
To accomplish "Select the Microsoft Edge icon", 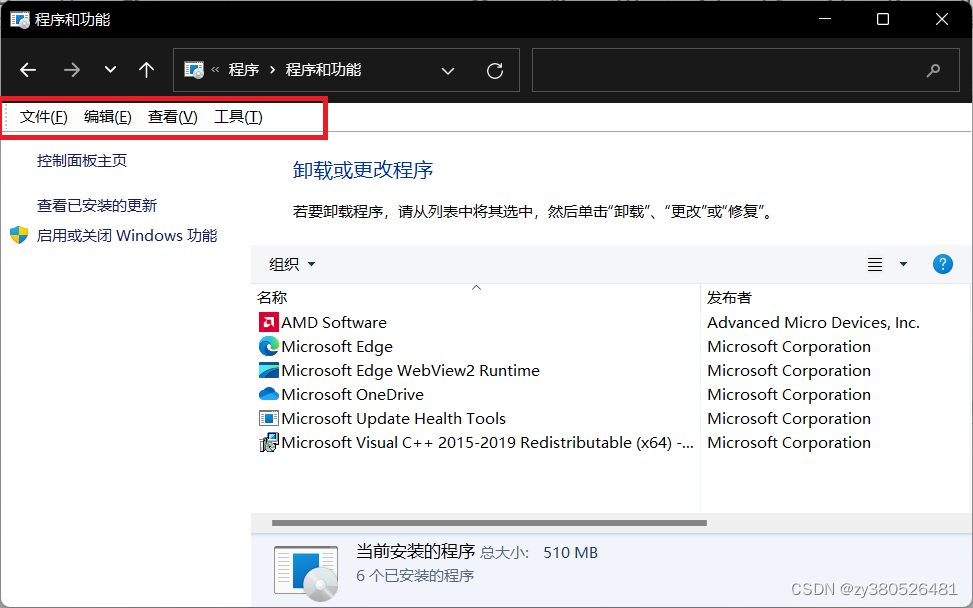I will click(269, 346).
